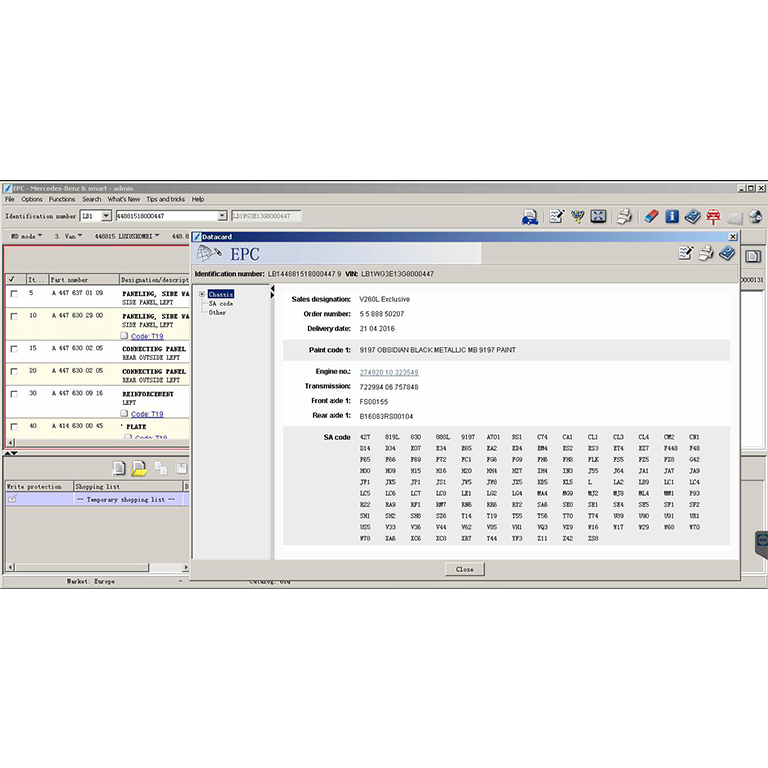Image resolution: width=768 pixels, height=768 pixels.
Task: Click the envelope mail icon in toolbar
Action: click(x=735, y=217)
